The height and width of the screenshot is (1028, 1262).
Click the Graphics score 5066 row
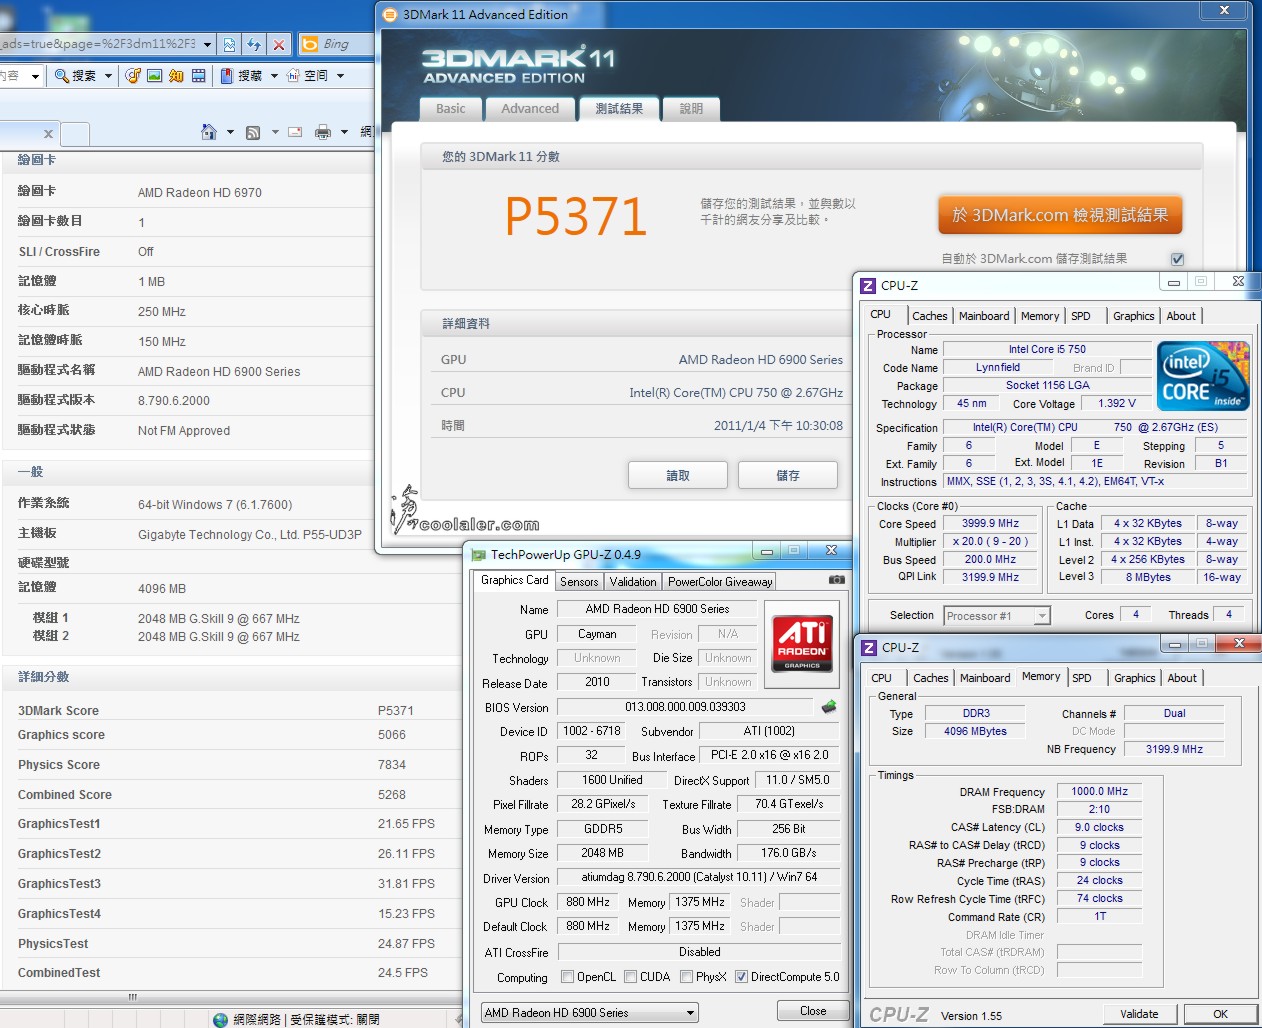pos(230,735)
